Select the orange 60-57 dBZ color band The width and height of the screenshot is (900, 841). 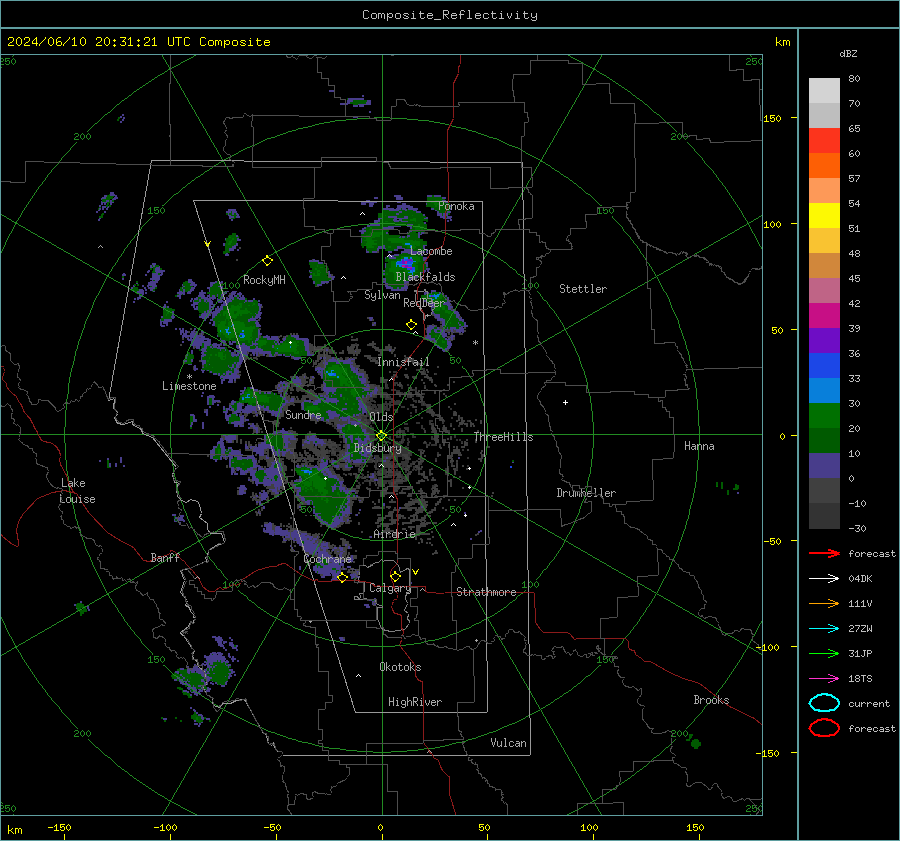click(824, 166)
